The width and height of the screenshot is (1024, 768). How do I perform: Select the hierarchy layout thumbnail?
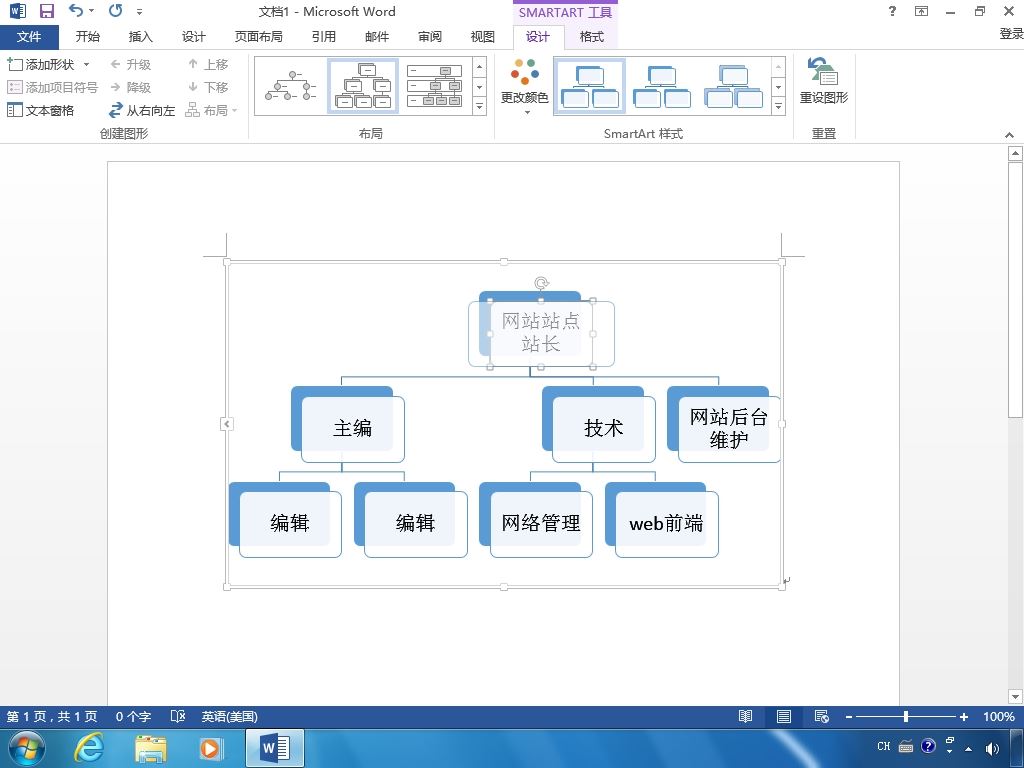(363, 87)
